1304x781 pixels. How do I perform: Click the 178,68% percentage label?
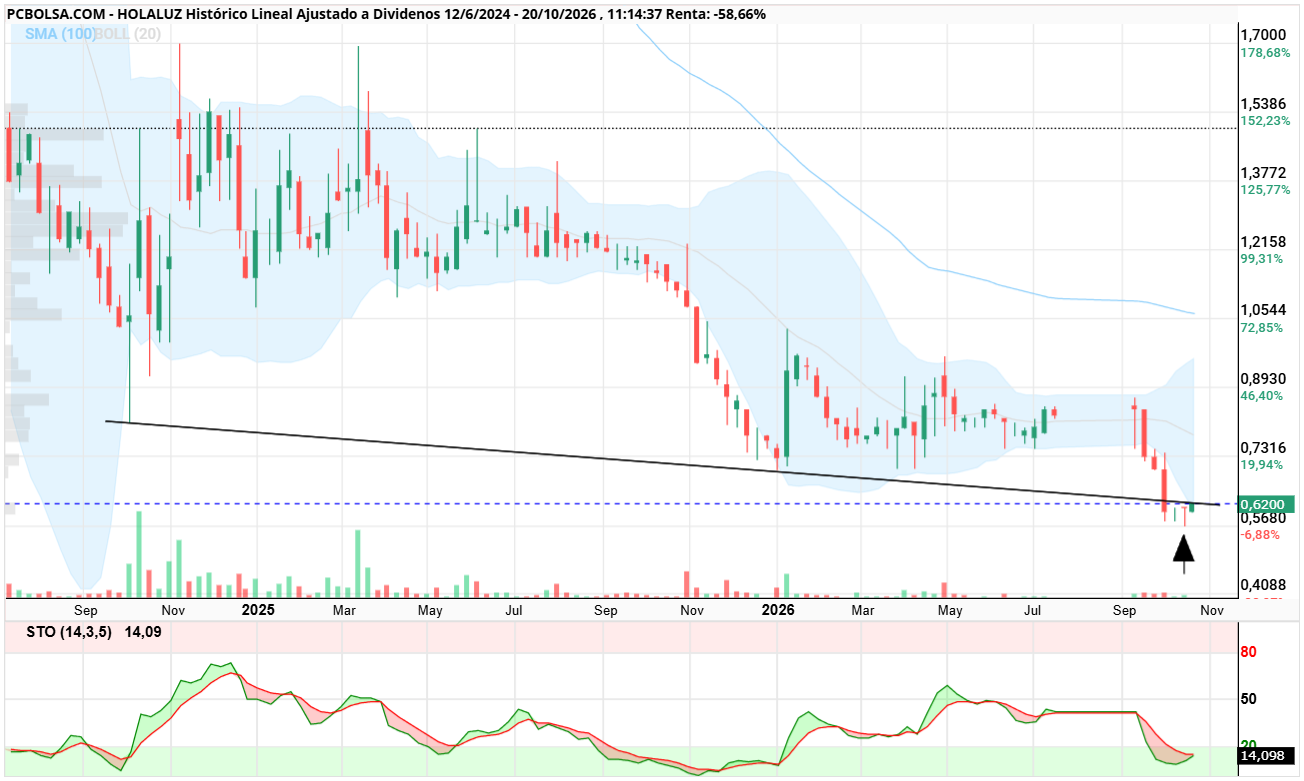[1265, 53]
